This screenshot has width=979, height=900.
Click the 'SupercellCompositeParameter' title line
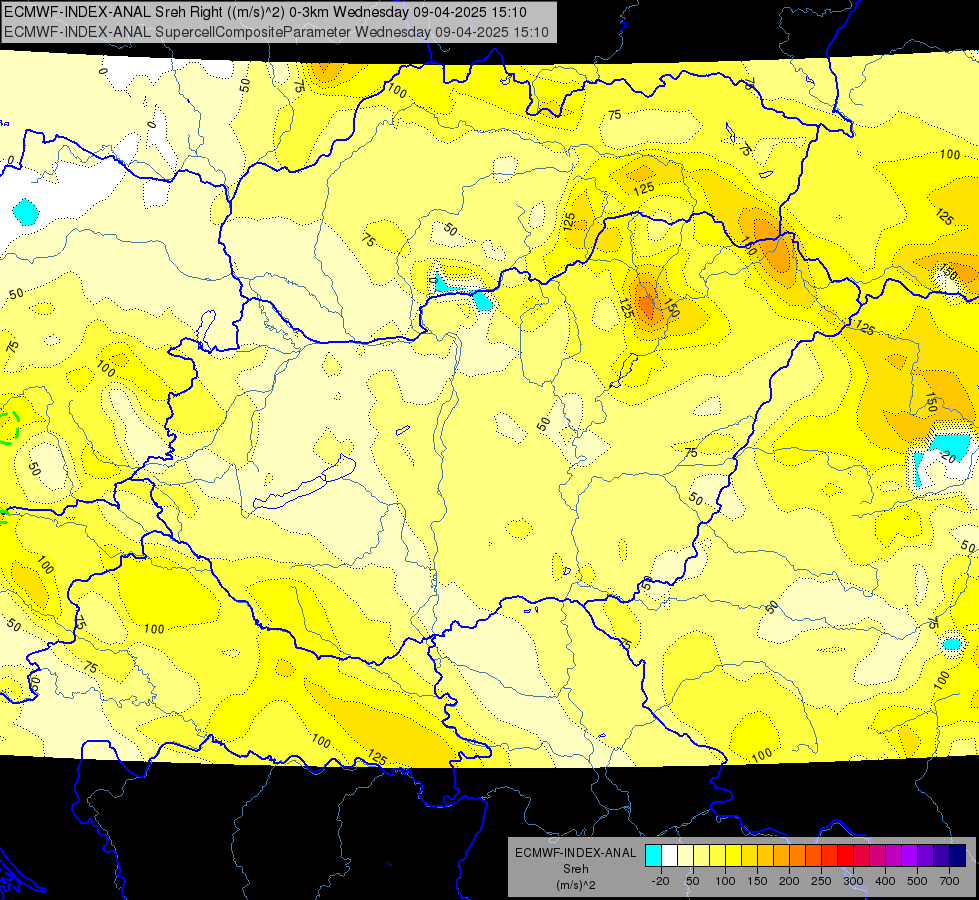(276, 32)
